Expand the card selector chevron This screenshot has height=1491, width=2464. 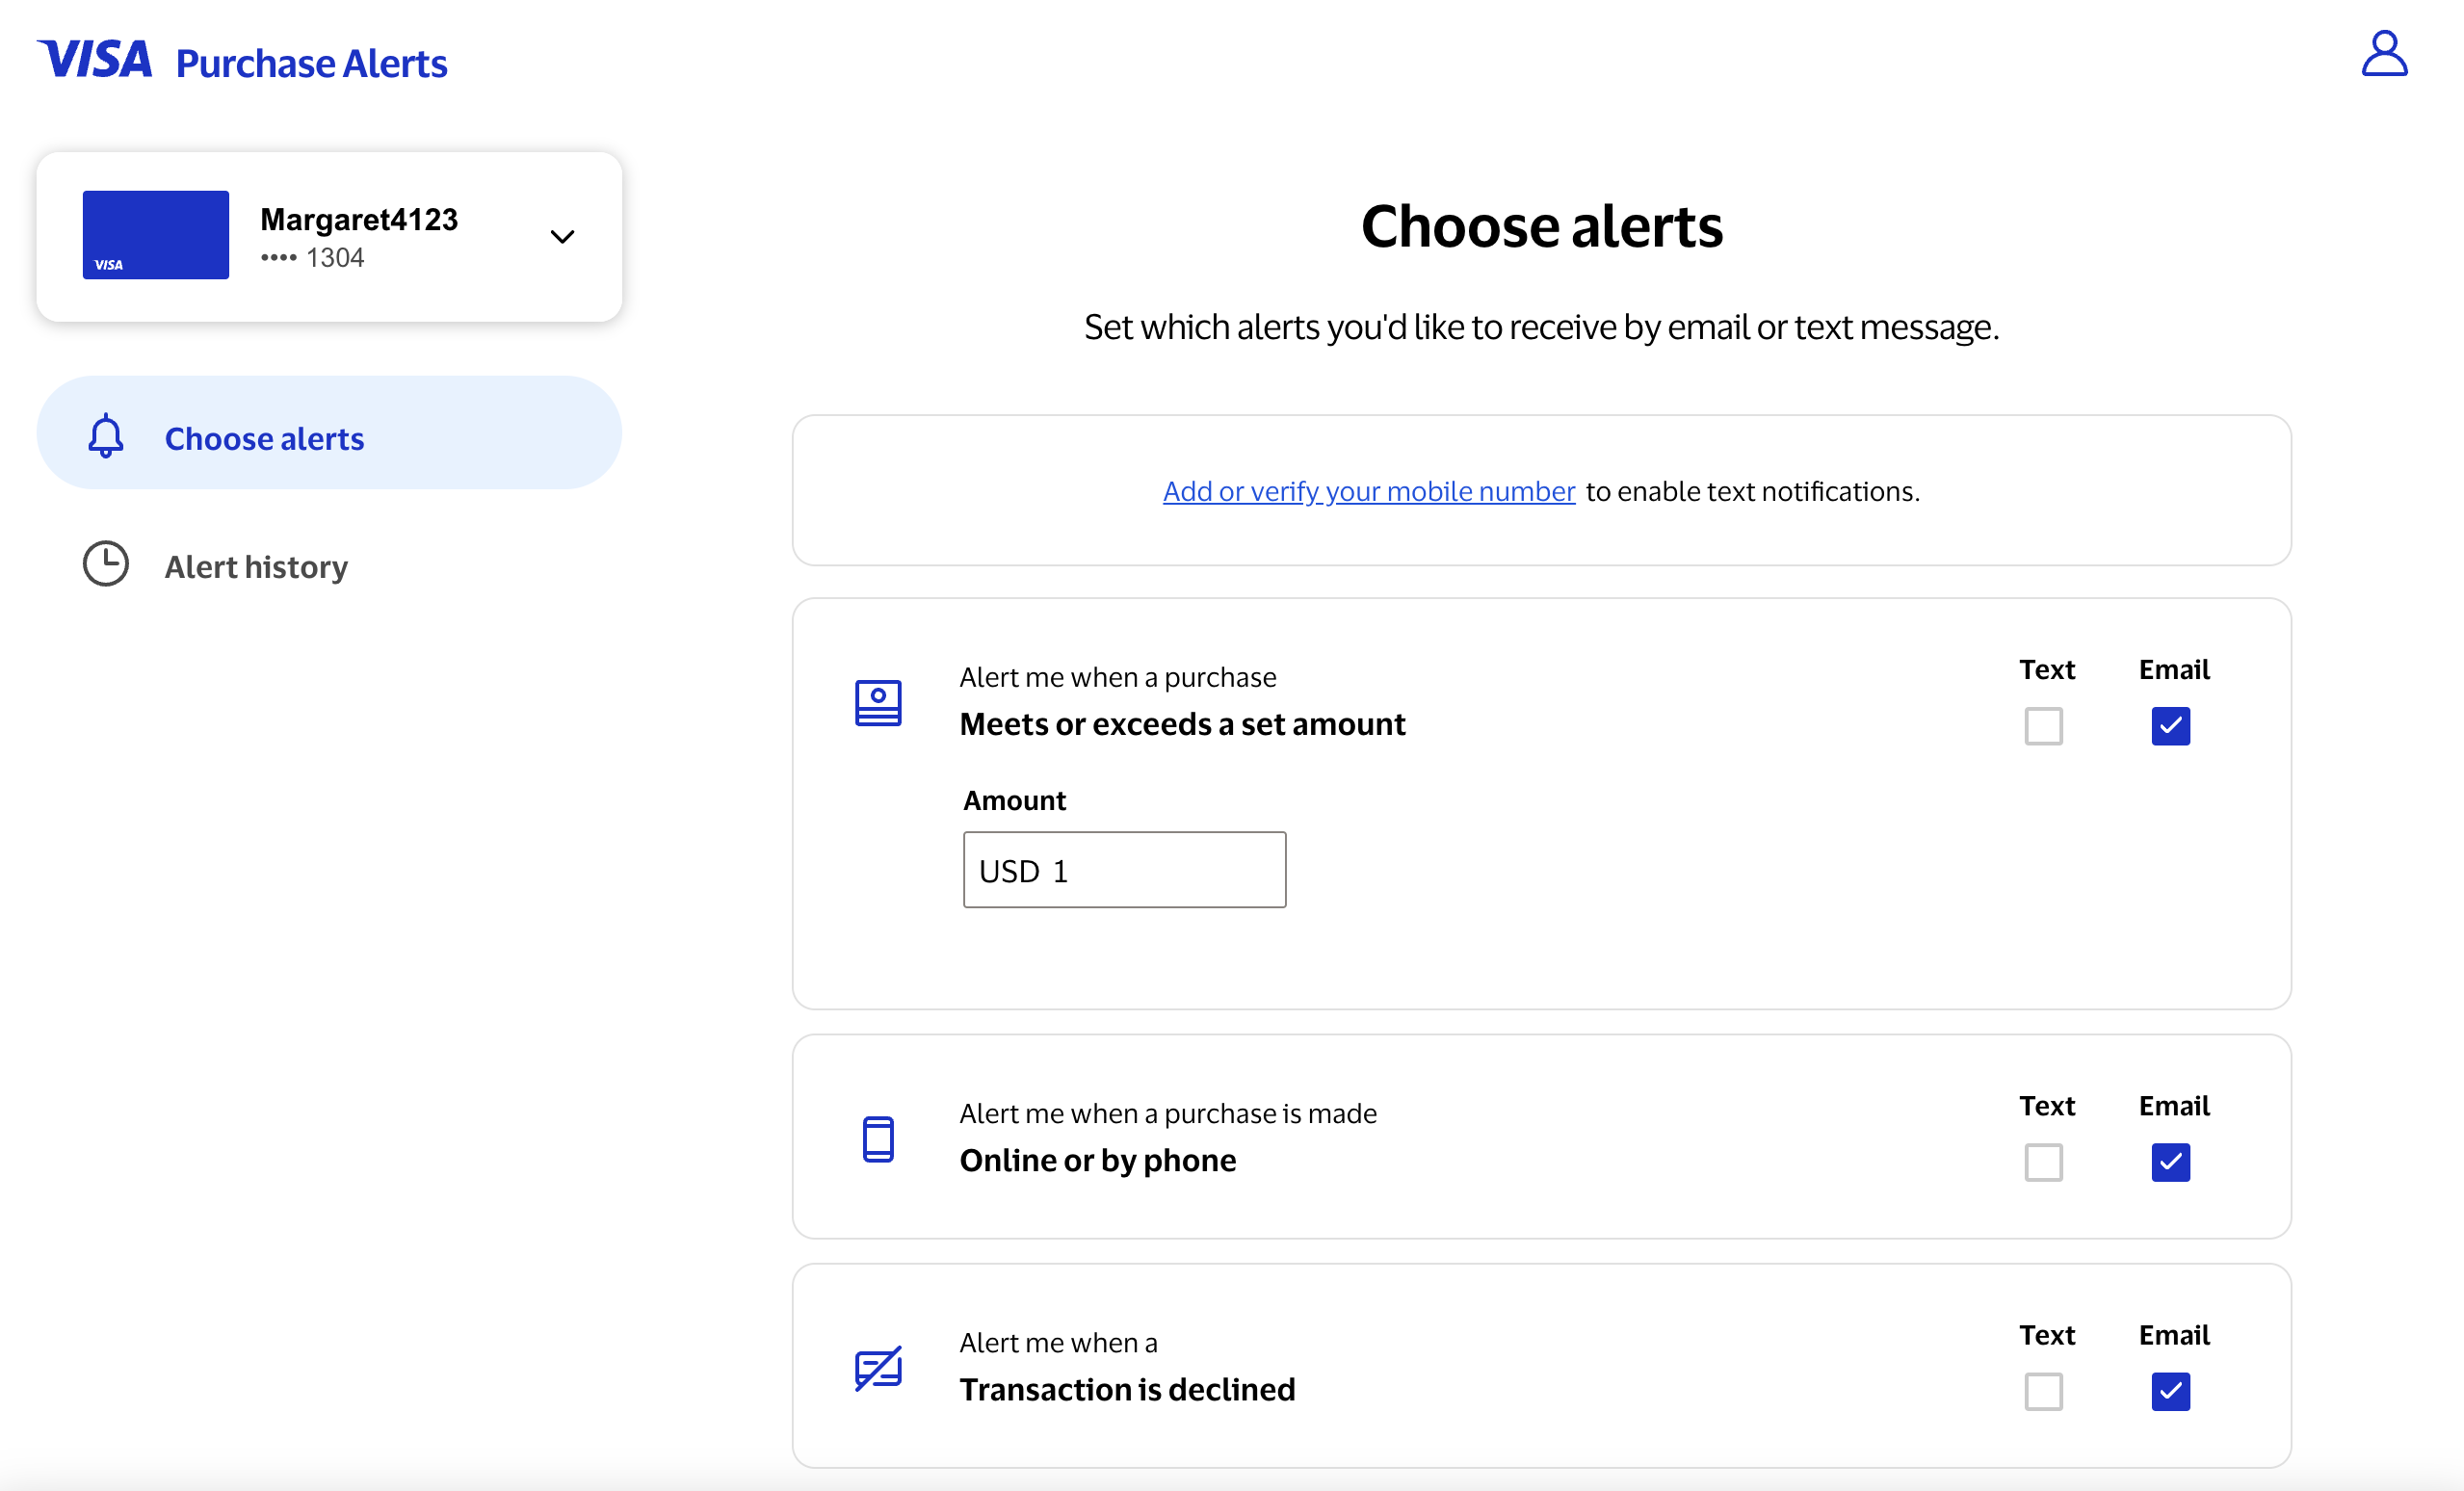tap(562, 237)
